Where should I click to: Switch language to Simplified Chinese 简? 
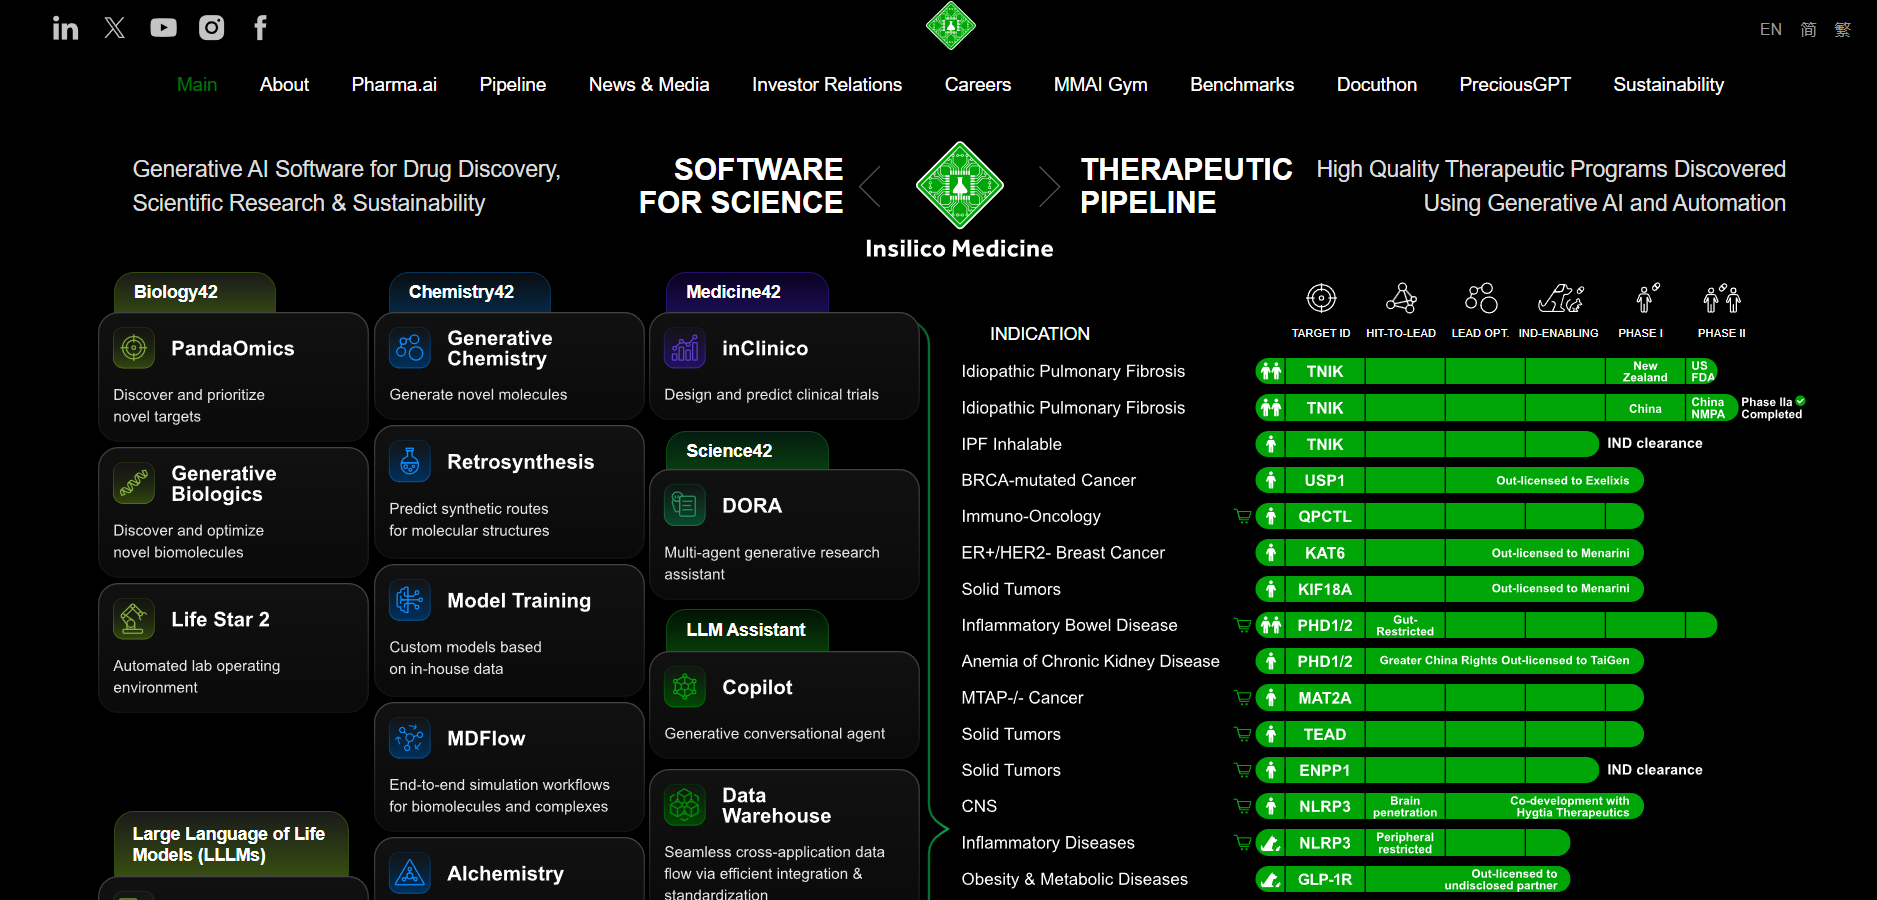click(x=1808, y=29)
